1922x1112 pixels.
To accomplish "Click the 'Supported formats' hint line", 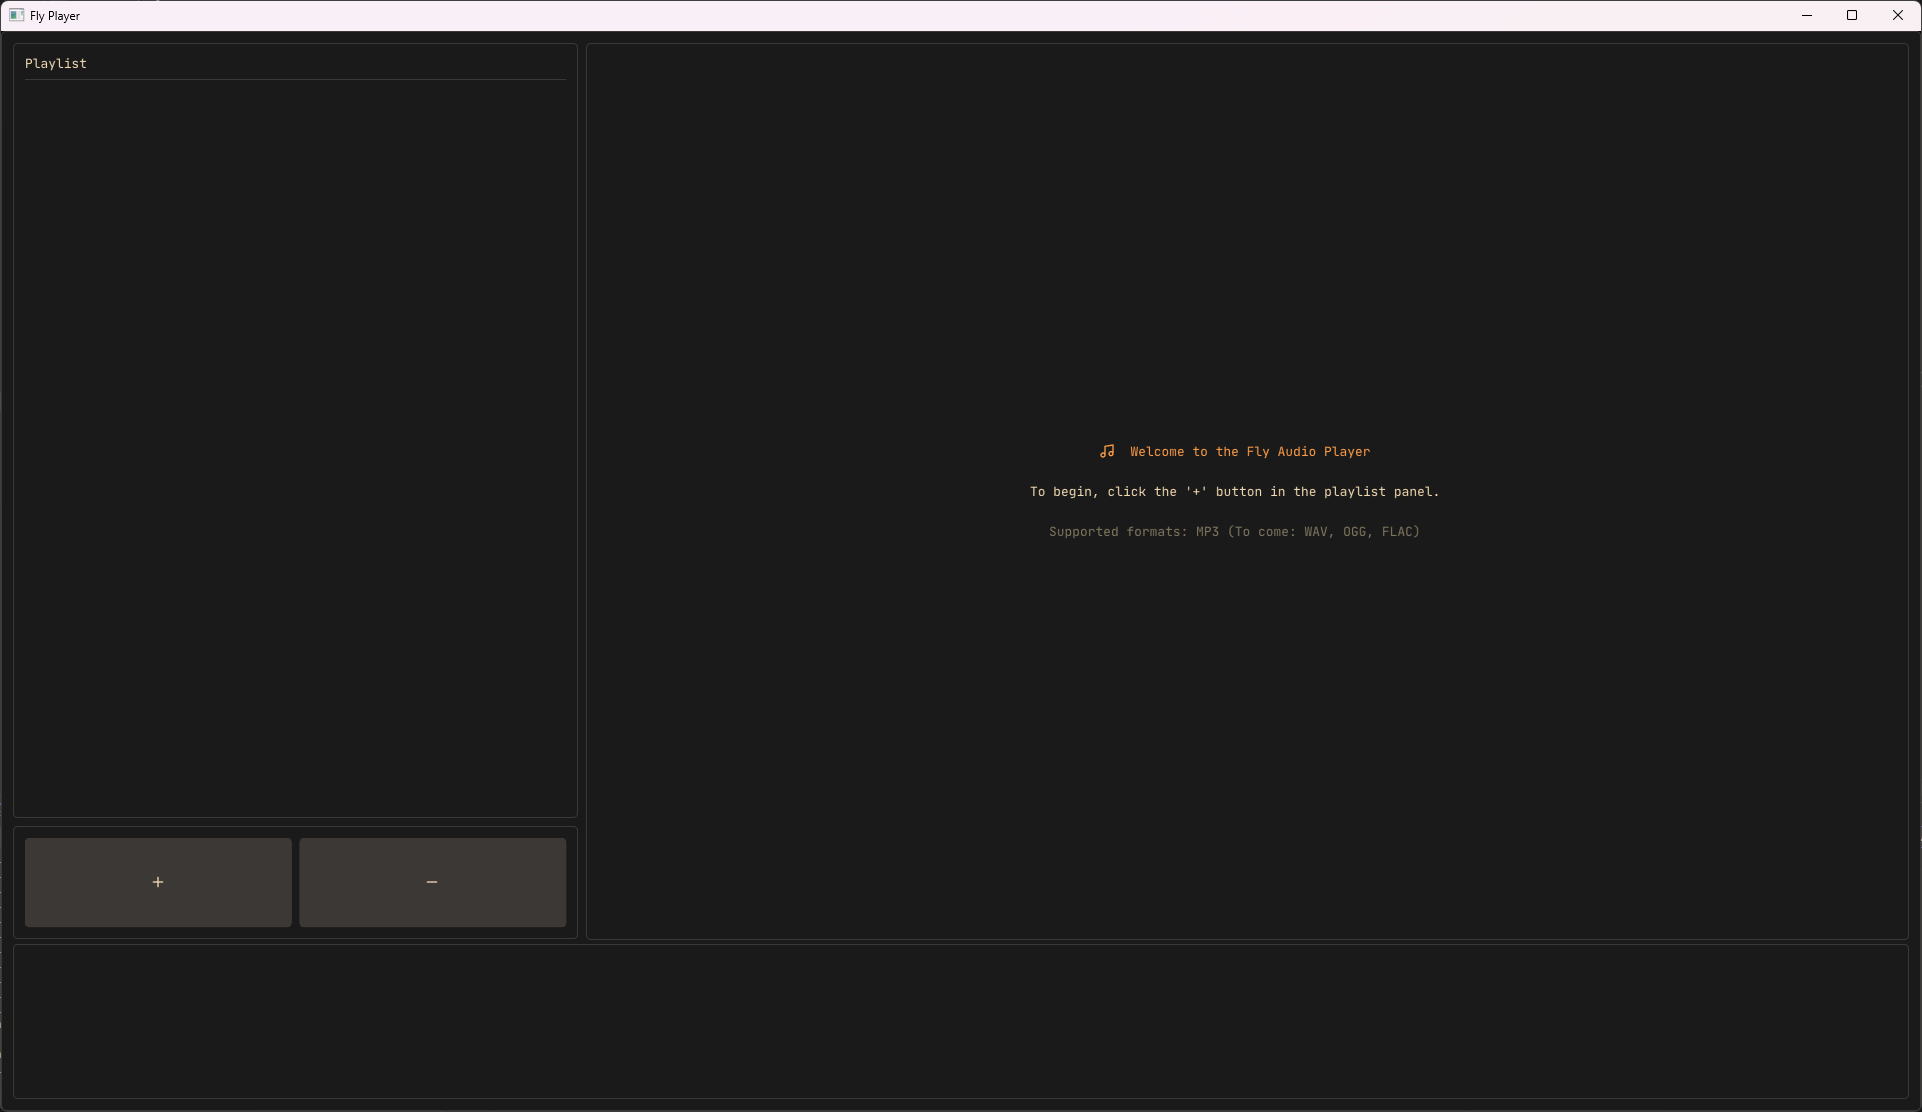I will 1234,532.
